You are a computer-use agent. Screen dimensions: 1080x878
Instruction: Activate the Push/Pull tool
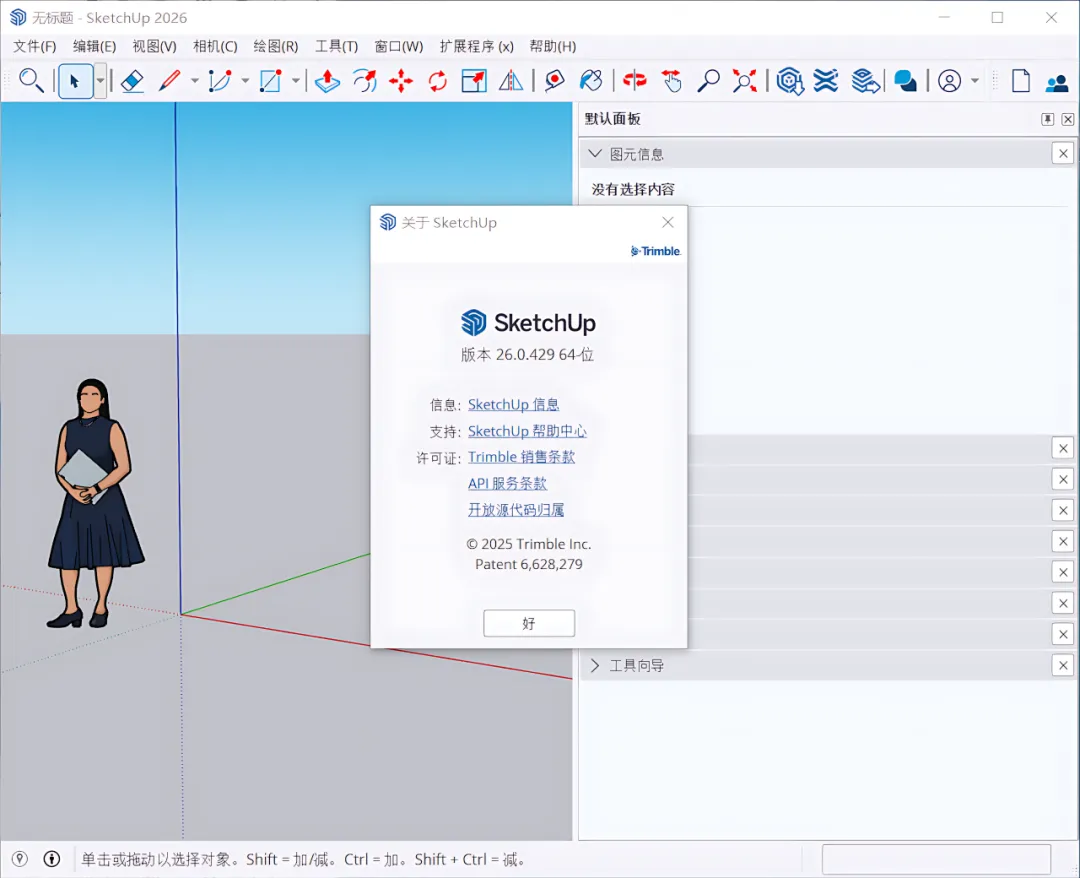327,81
